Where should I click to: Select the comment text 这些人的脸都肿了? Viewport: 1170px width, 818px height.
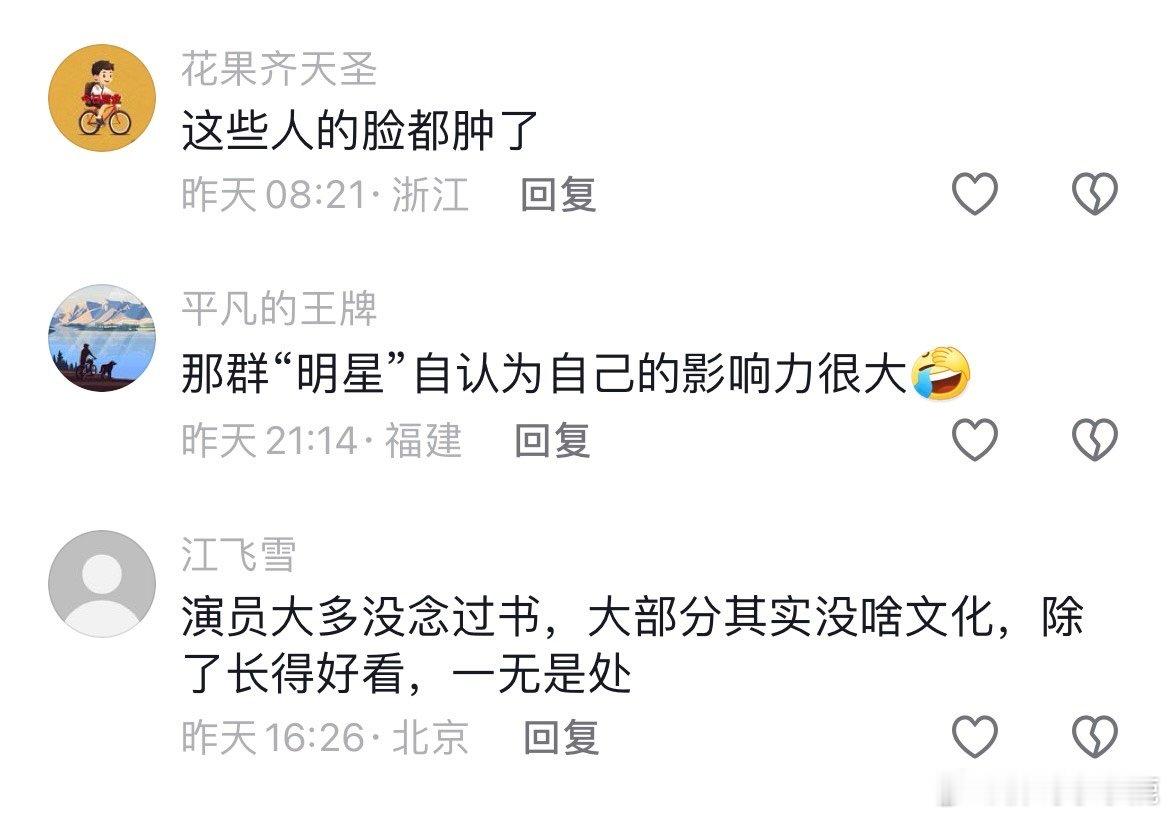[x=360, y=131]
